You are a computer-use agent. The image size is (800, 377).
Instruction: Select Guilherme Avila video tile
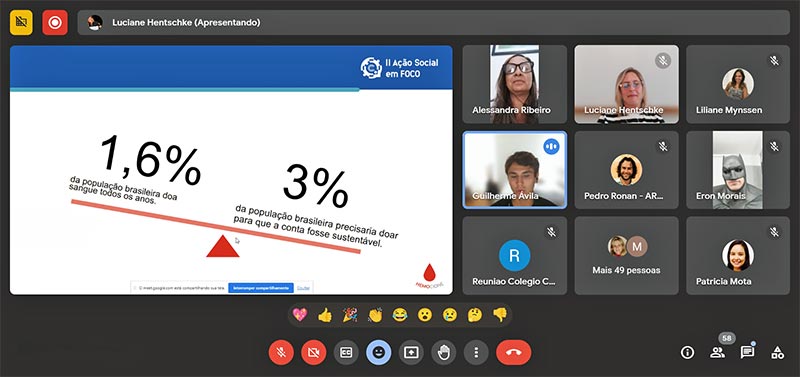514,170
